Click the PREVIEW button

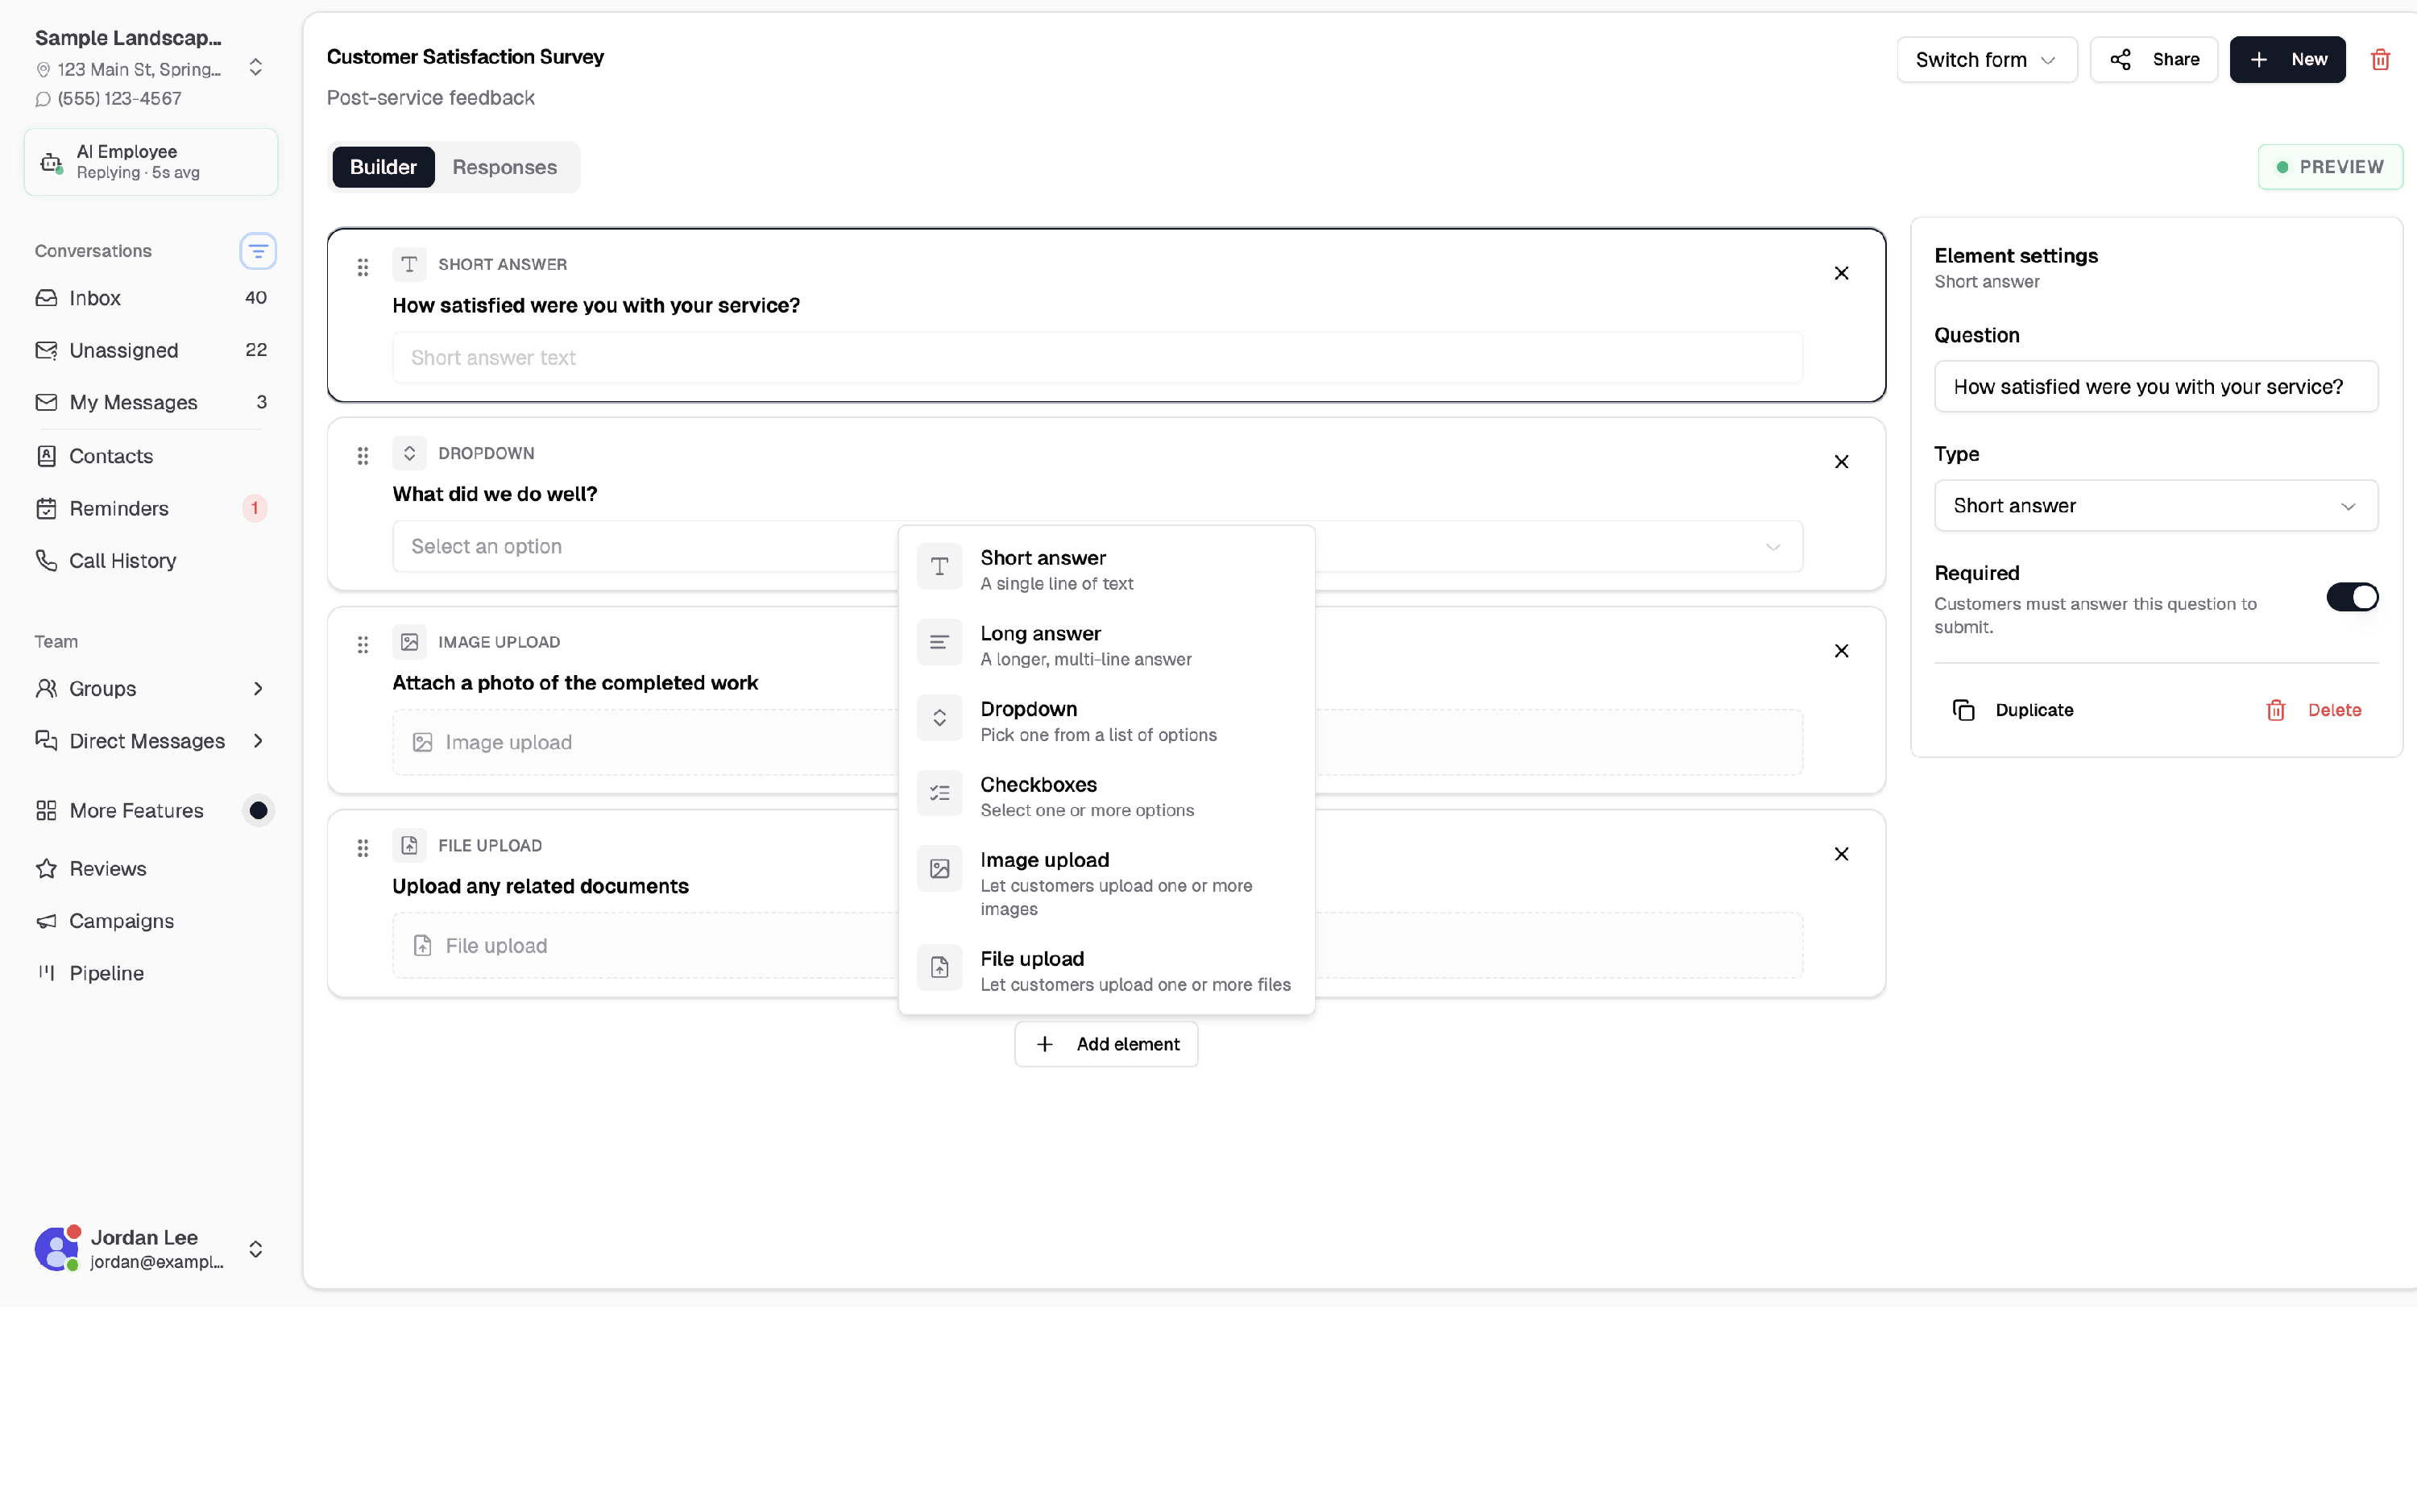(2330, 167)
